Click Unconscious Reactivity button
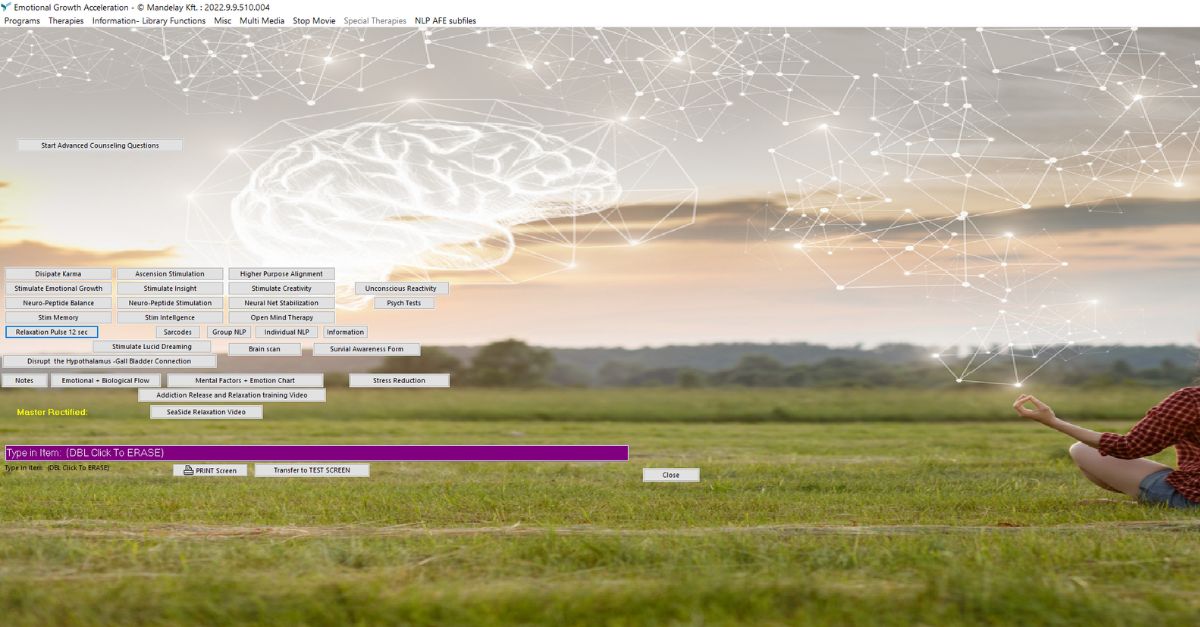Viewport: 1200px width, 627px height. 401,288
